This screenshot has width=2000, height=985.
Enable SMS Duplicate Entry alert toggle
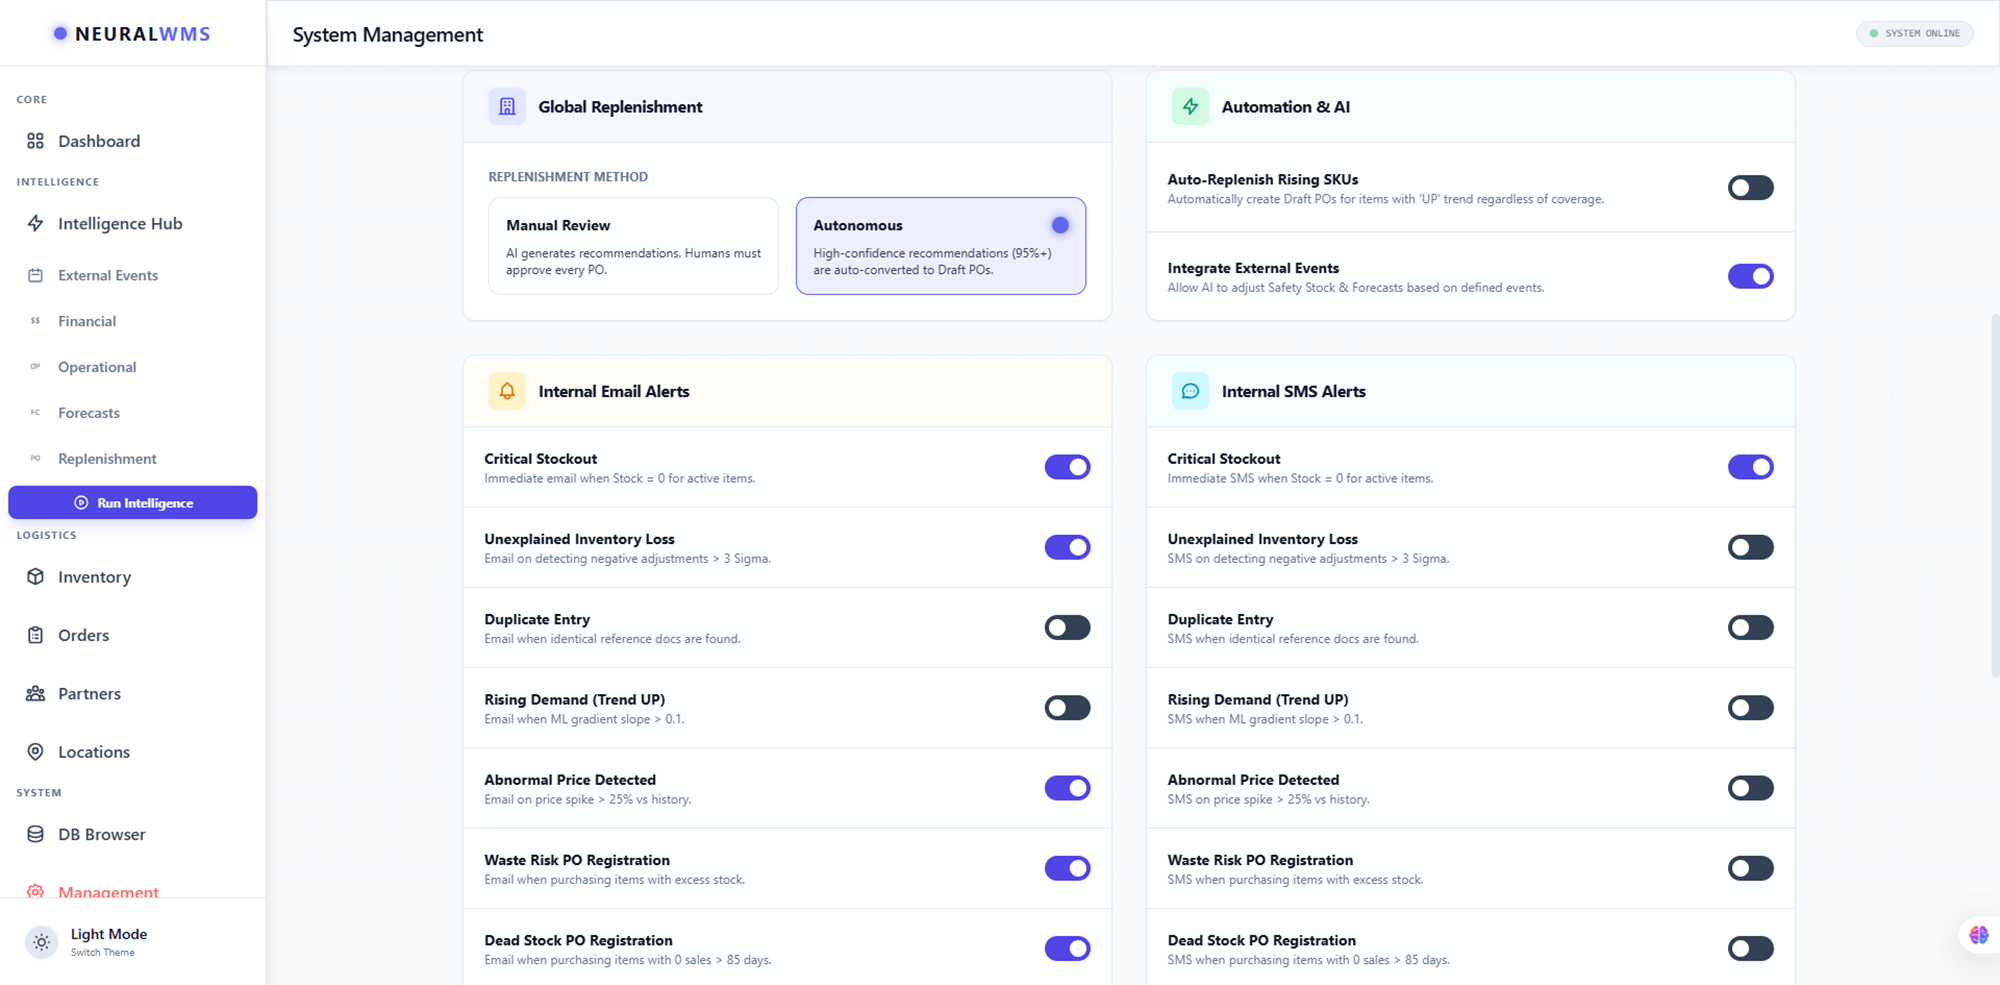point(1750,628)
